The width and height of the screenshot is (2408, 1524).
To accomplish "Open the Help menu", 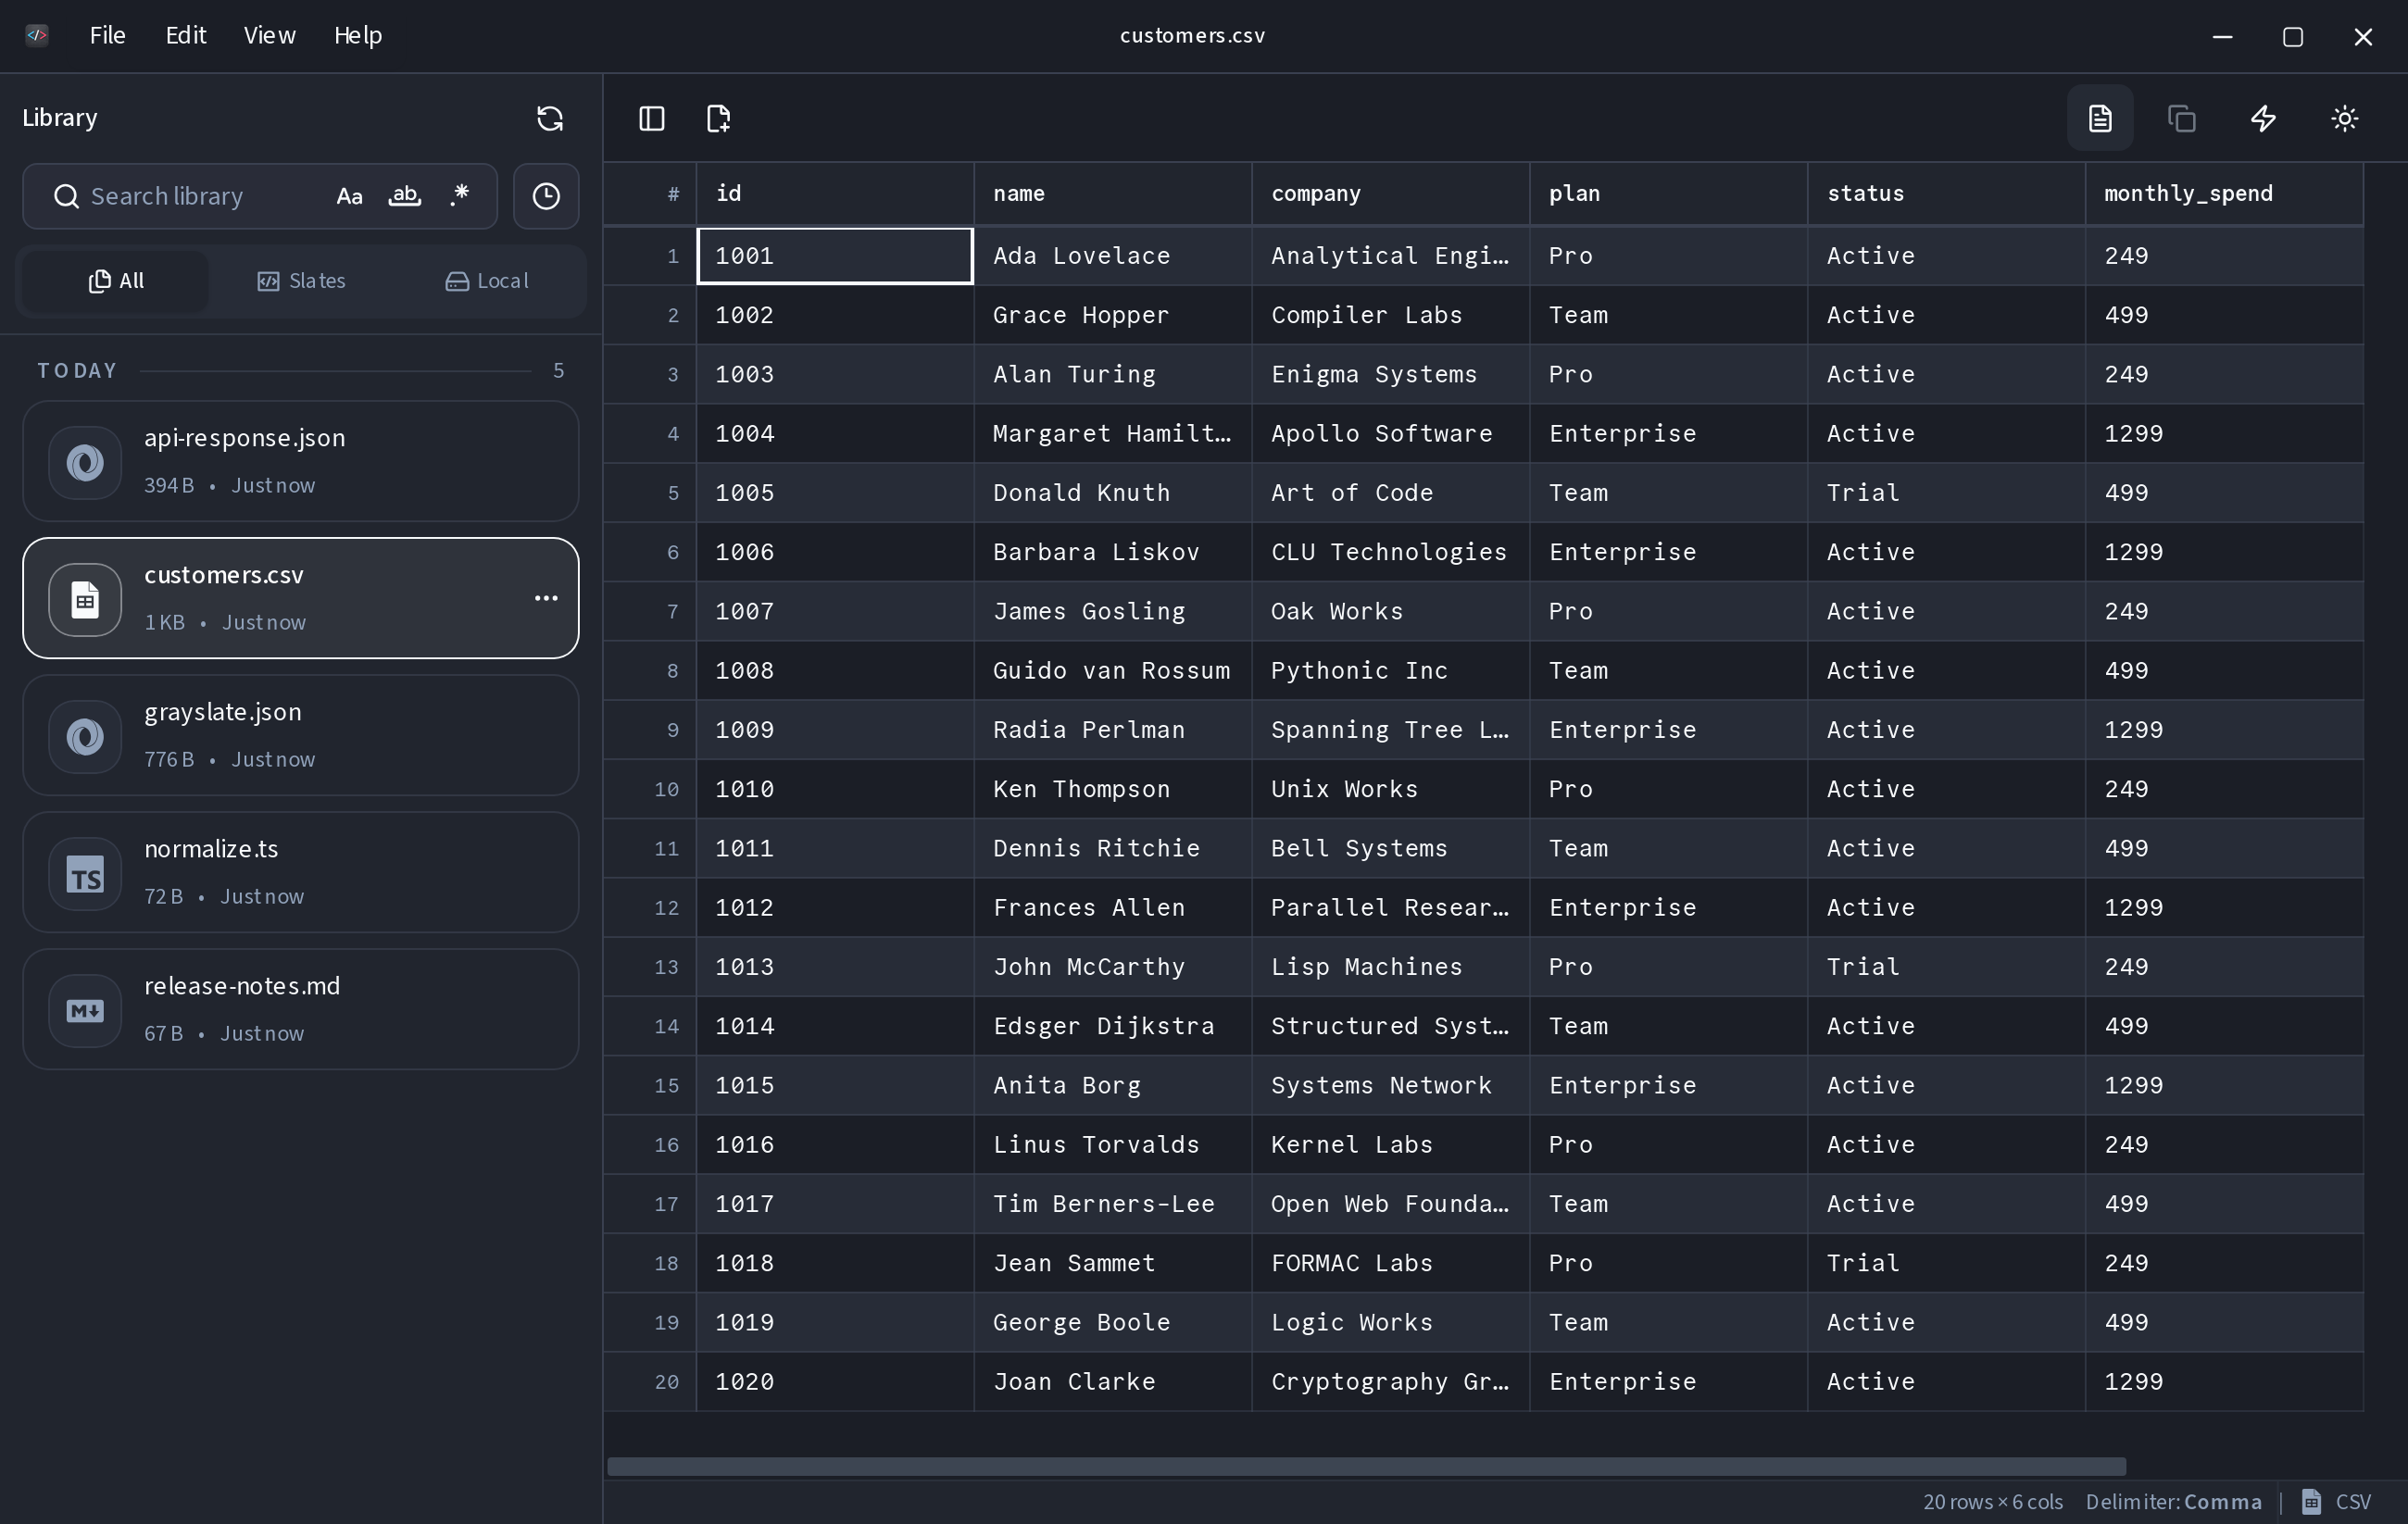I will [358, 35].
